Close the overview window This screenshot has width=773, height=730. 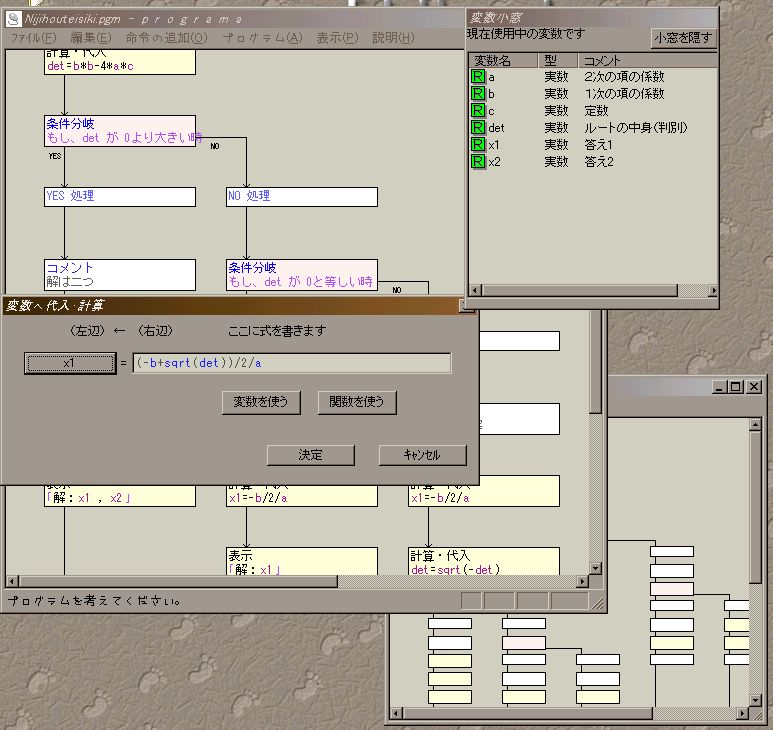[754, 387]
